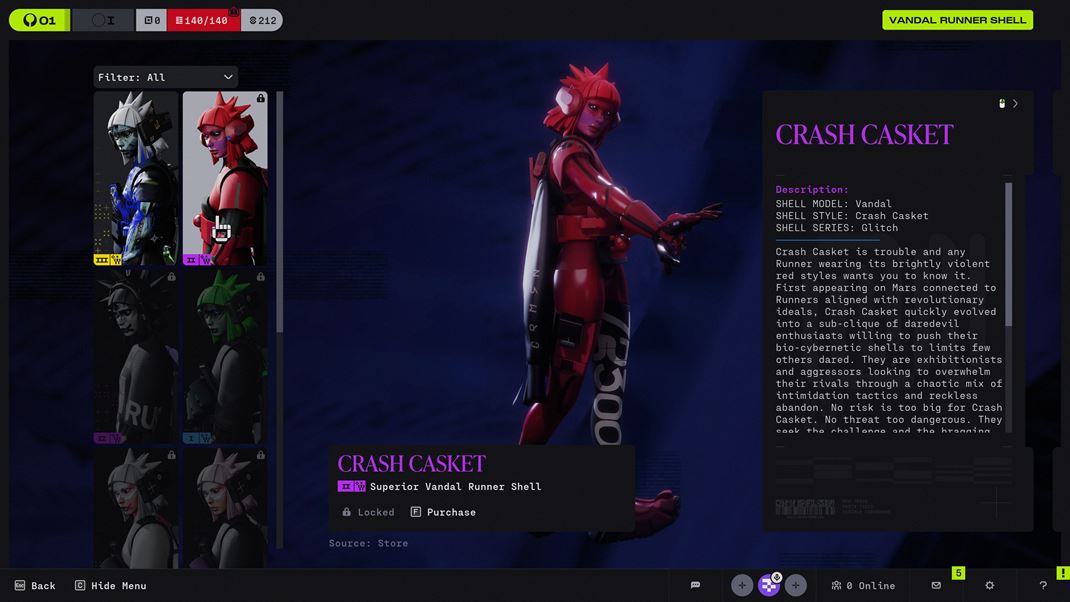This screenshot has width=1070, height=602.
Task: Go back with the Back button
Action: point(35,585)
